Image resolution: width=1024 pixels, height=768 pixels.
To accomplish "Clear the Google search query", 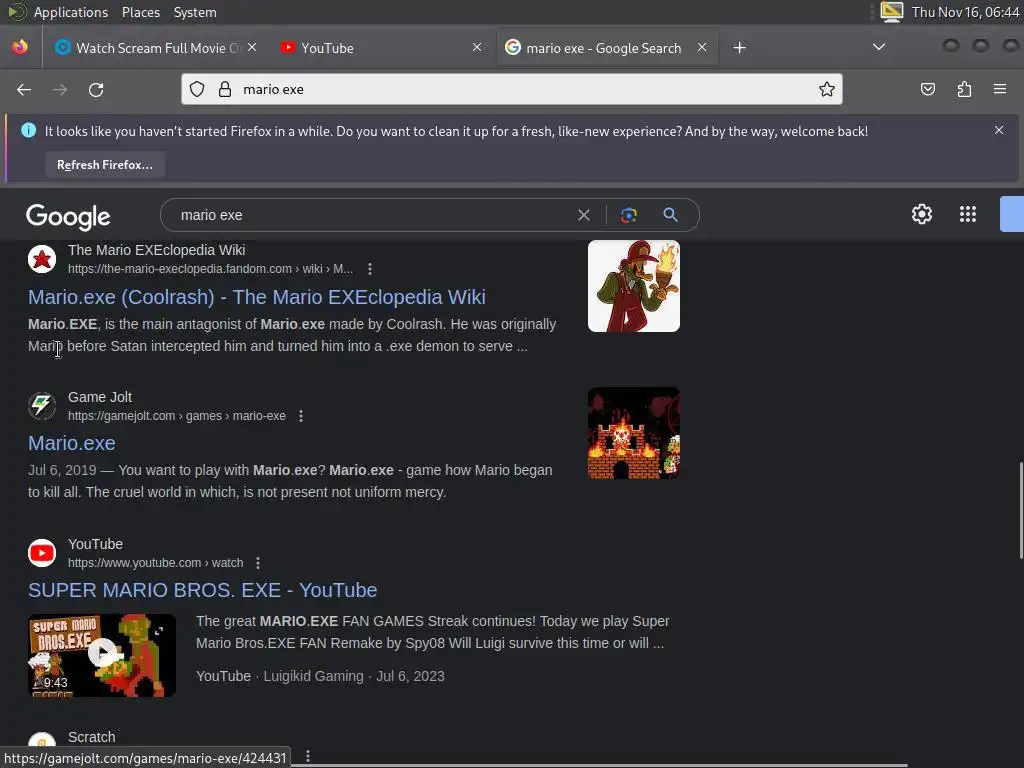I will [584, 215].
